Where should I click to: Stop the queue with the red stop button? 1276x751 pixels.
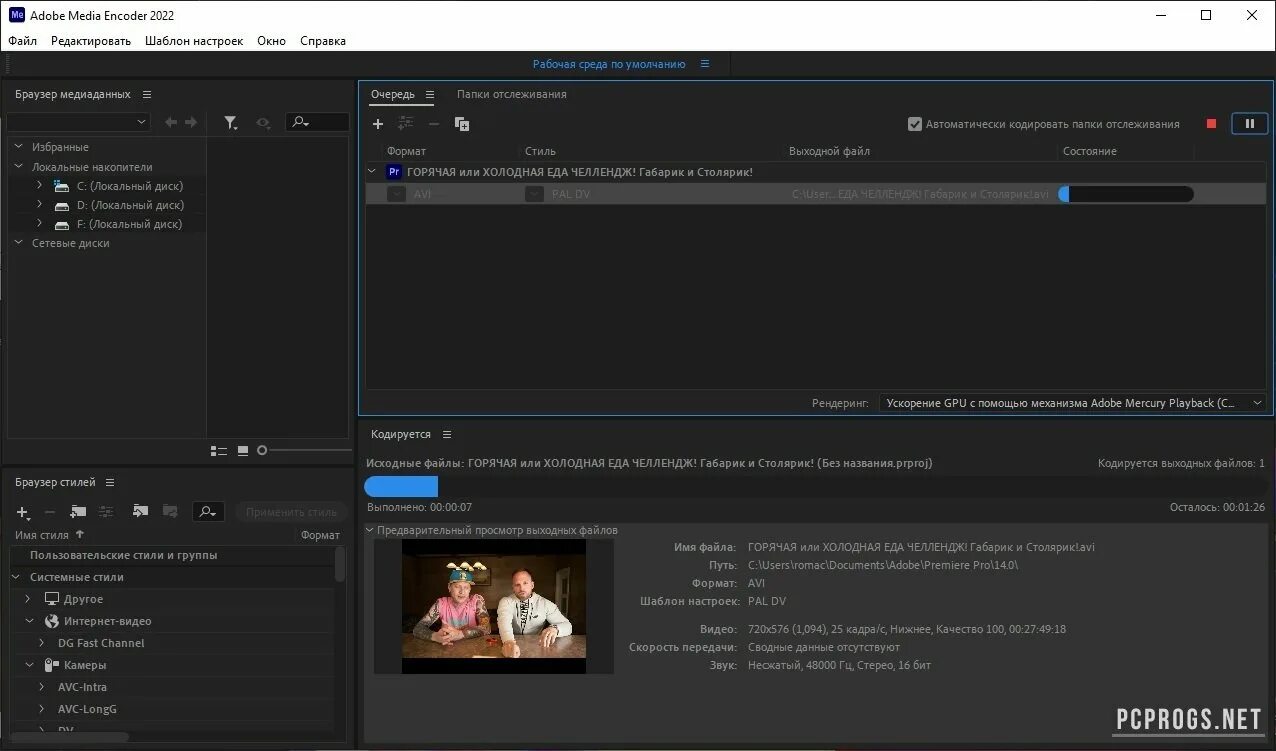pyautogui.click(x=1211, y=124)
